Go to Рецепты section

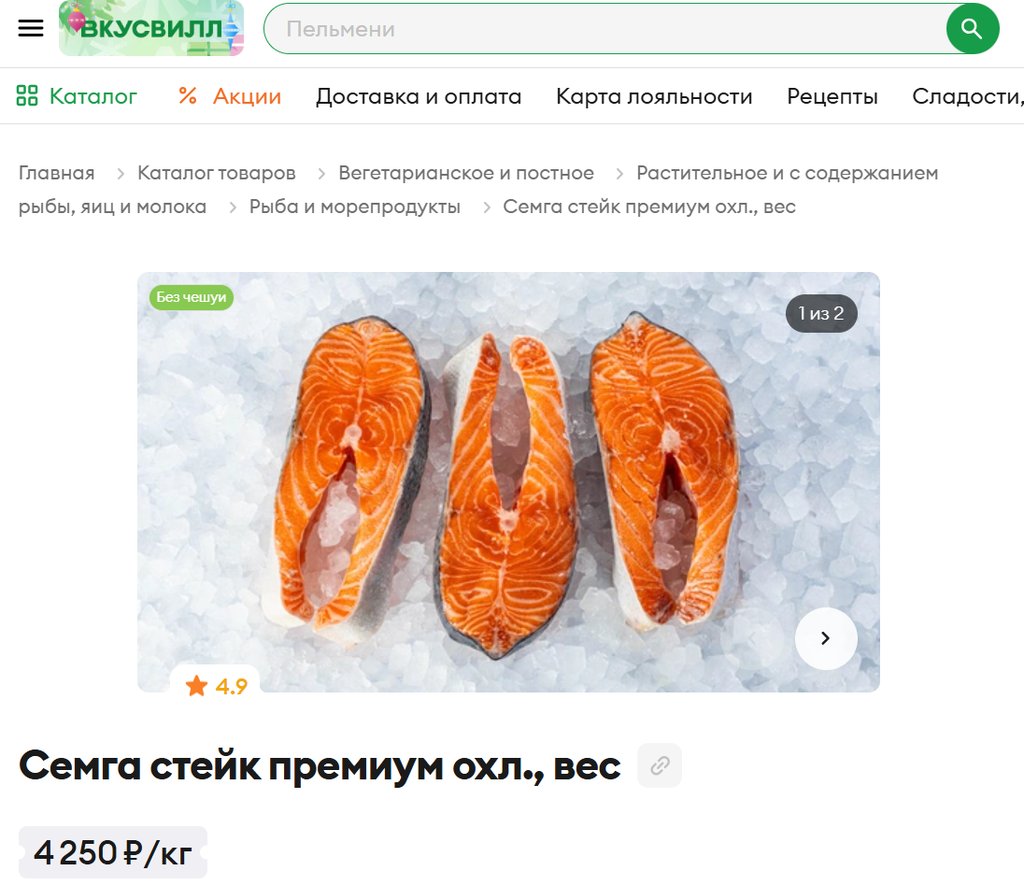click(832, 96)
